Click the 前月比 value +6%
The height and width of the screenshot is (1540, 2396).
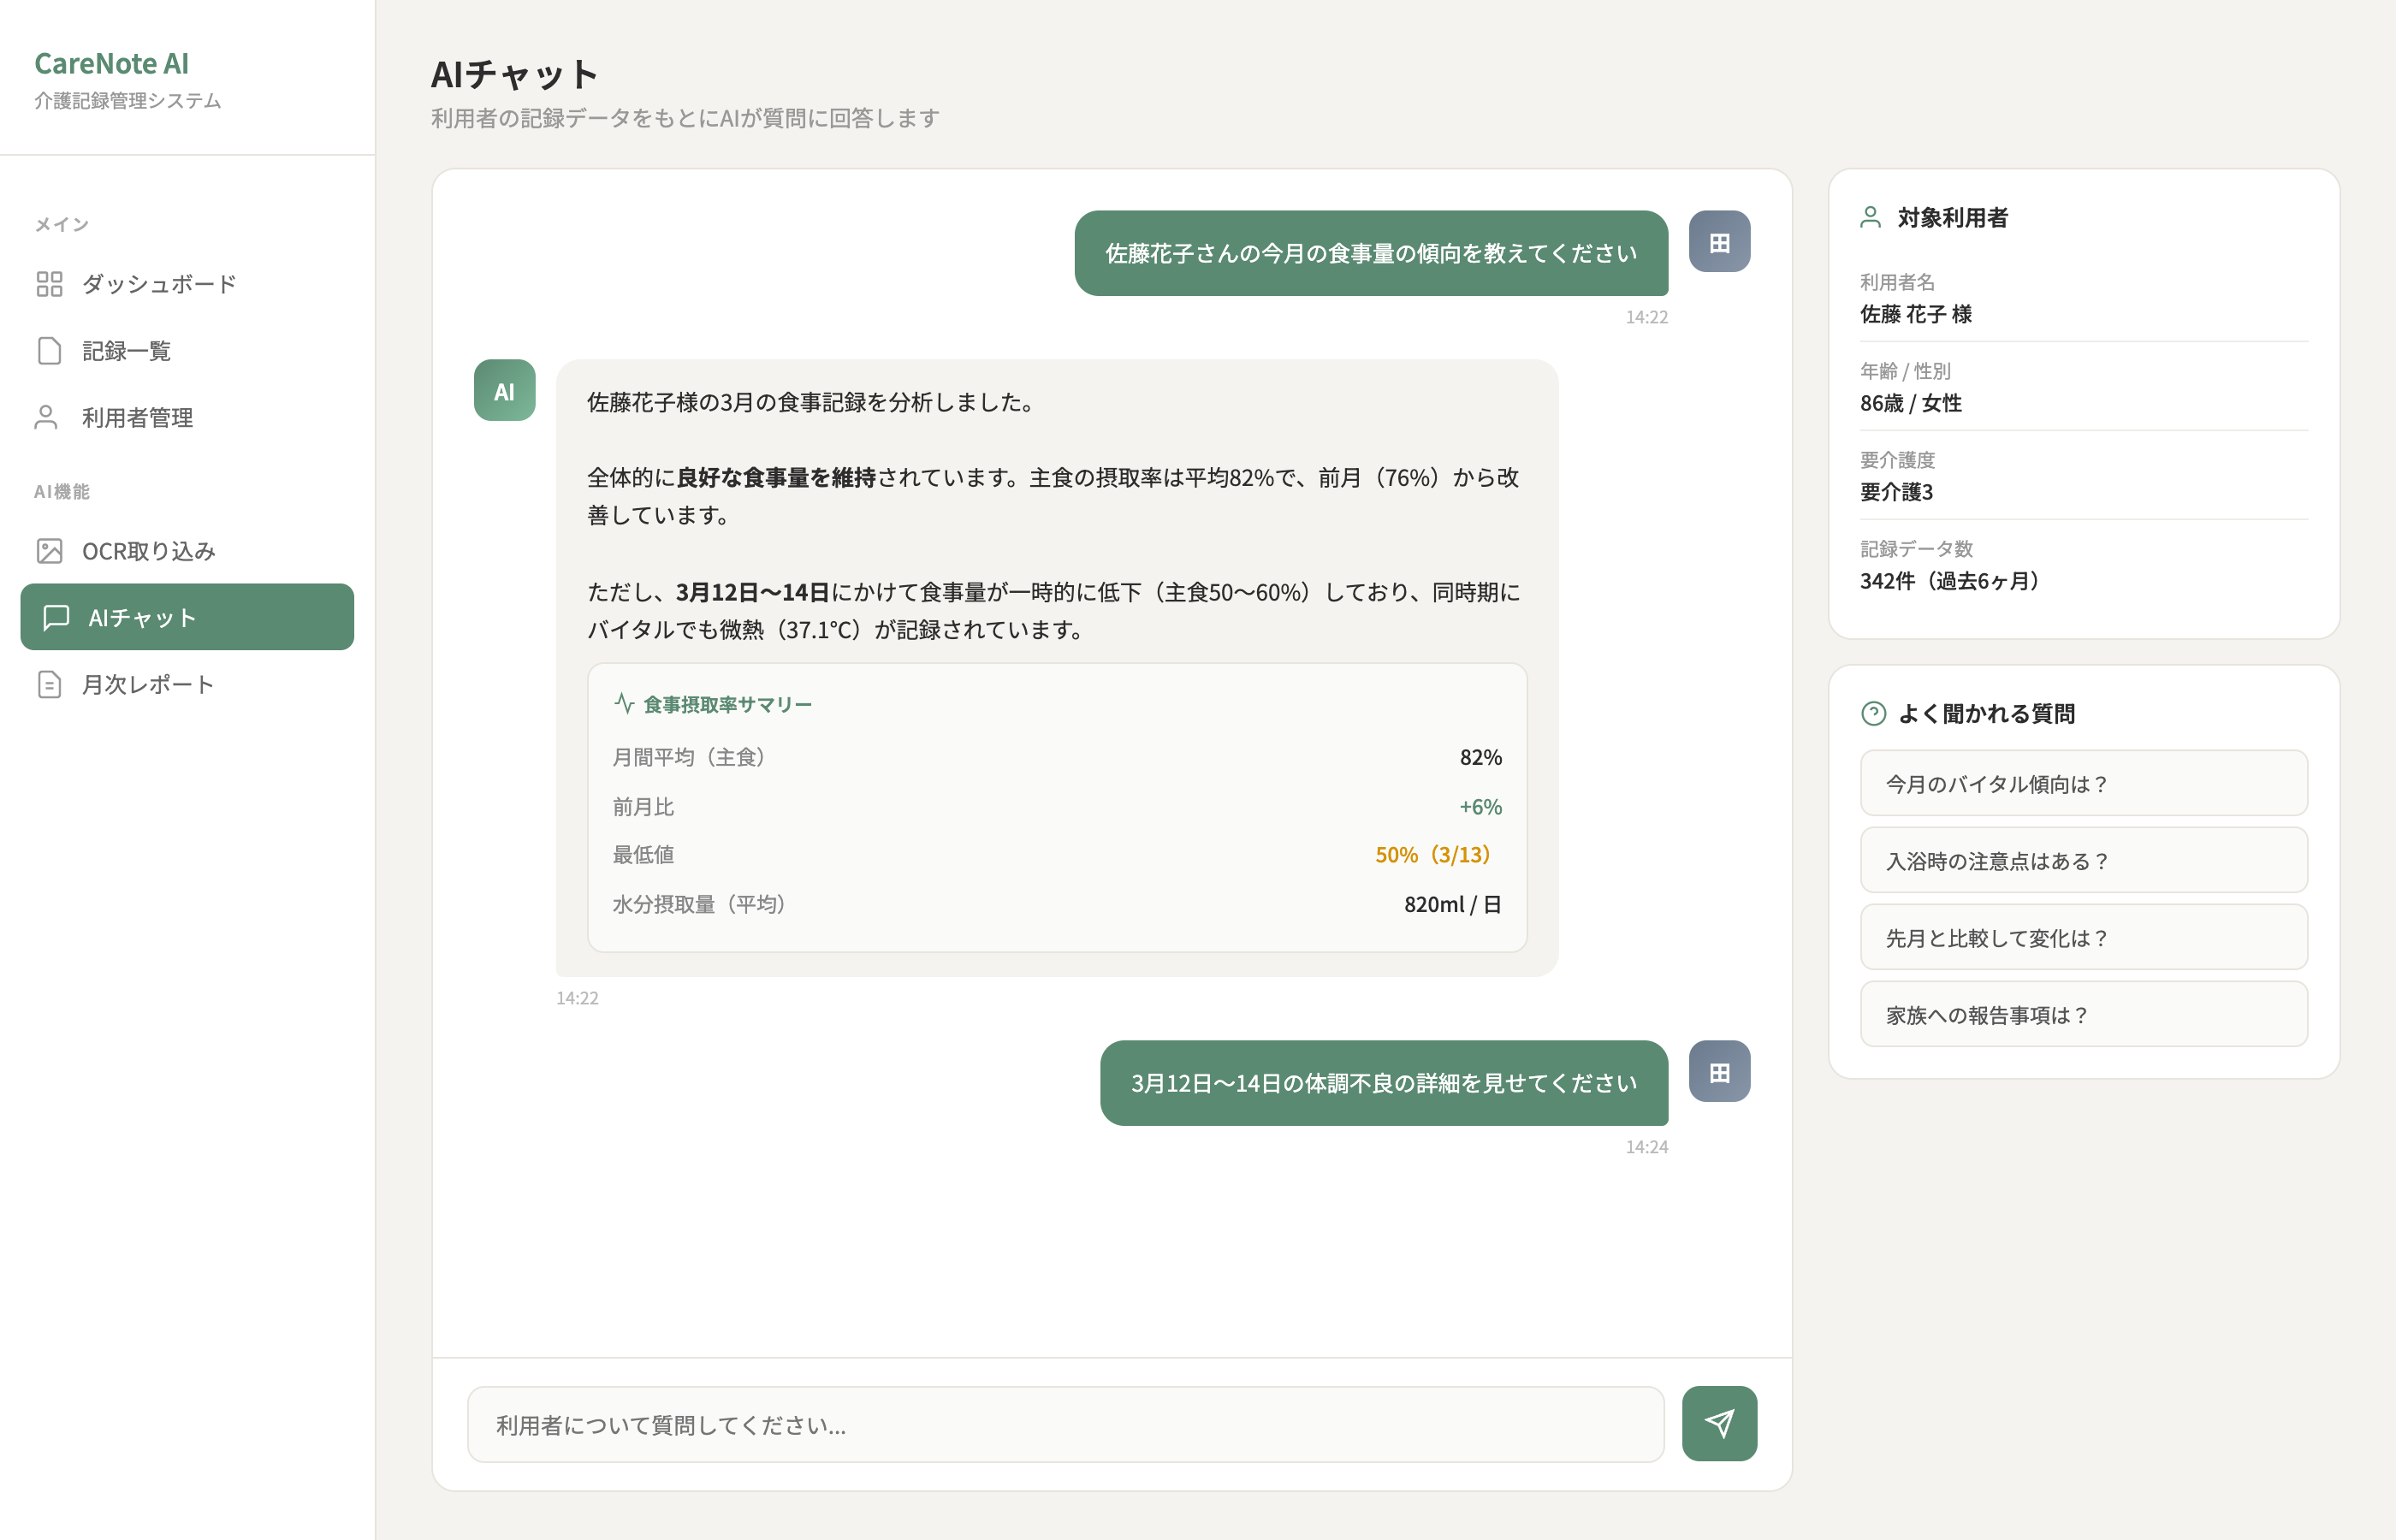[1480, 806]
